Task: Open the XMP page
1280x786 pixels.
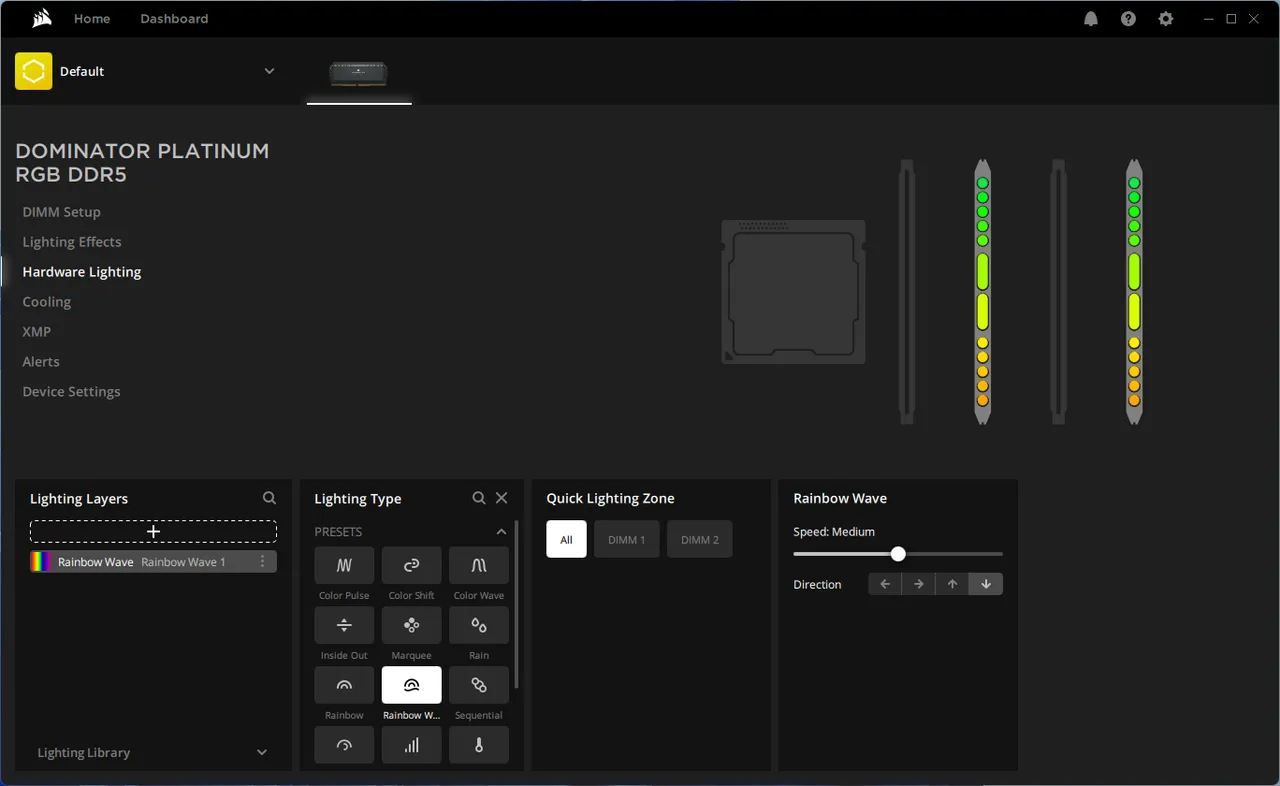Action: click(x=37, y=332)
